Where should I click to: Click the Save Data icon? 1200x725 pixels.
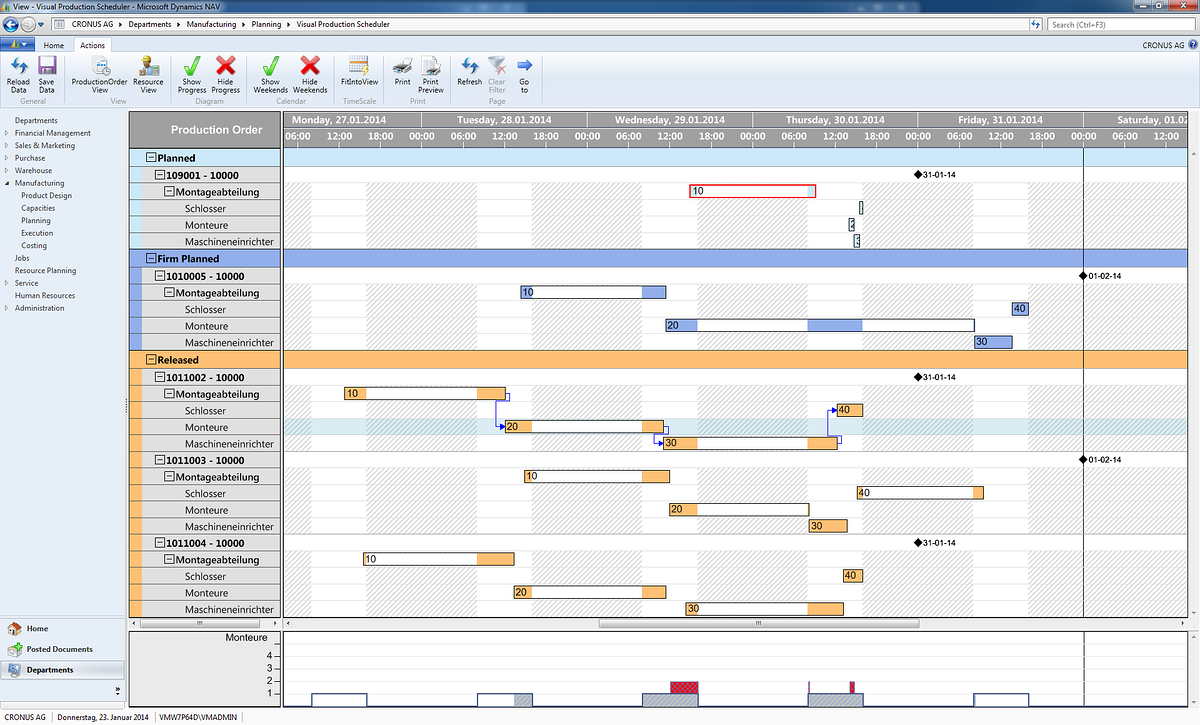(46, 72)
